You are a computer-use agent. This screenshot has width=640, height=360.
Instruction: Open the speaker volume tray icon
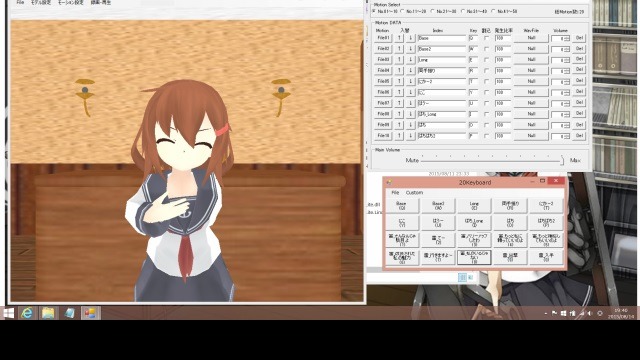[590, 313]
